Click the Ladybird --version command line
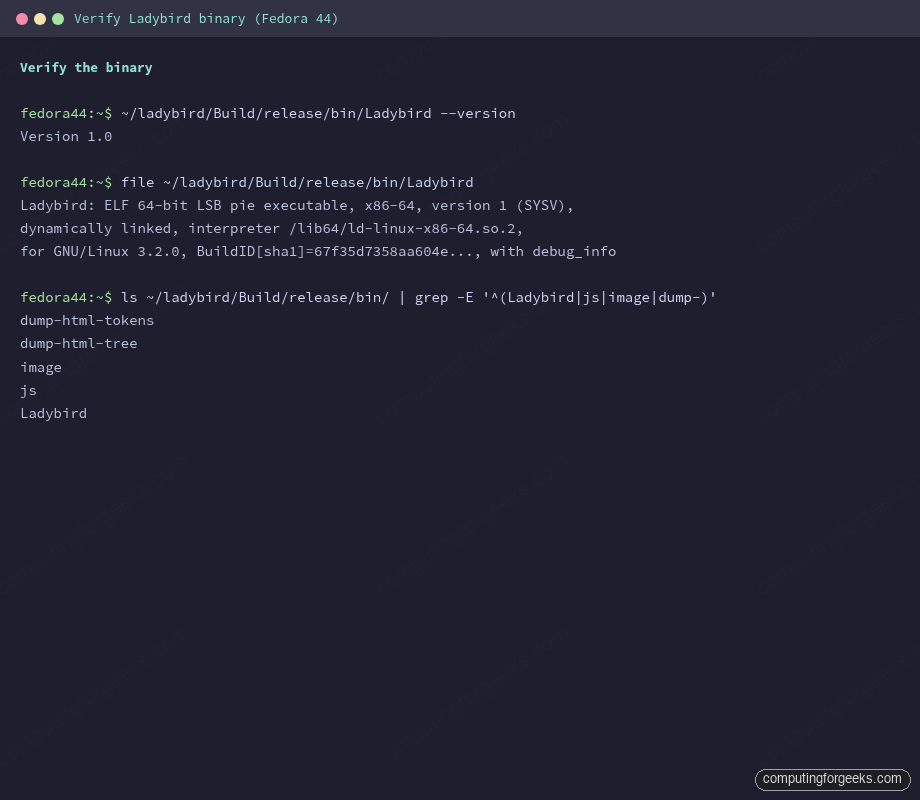 (x=268, y=113)
